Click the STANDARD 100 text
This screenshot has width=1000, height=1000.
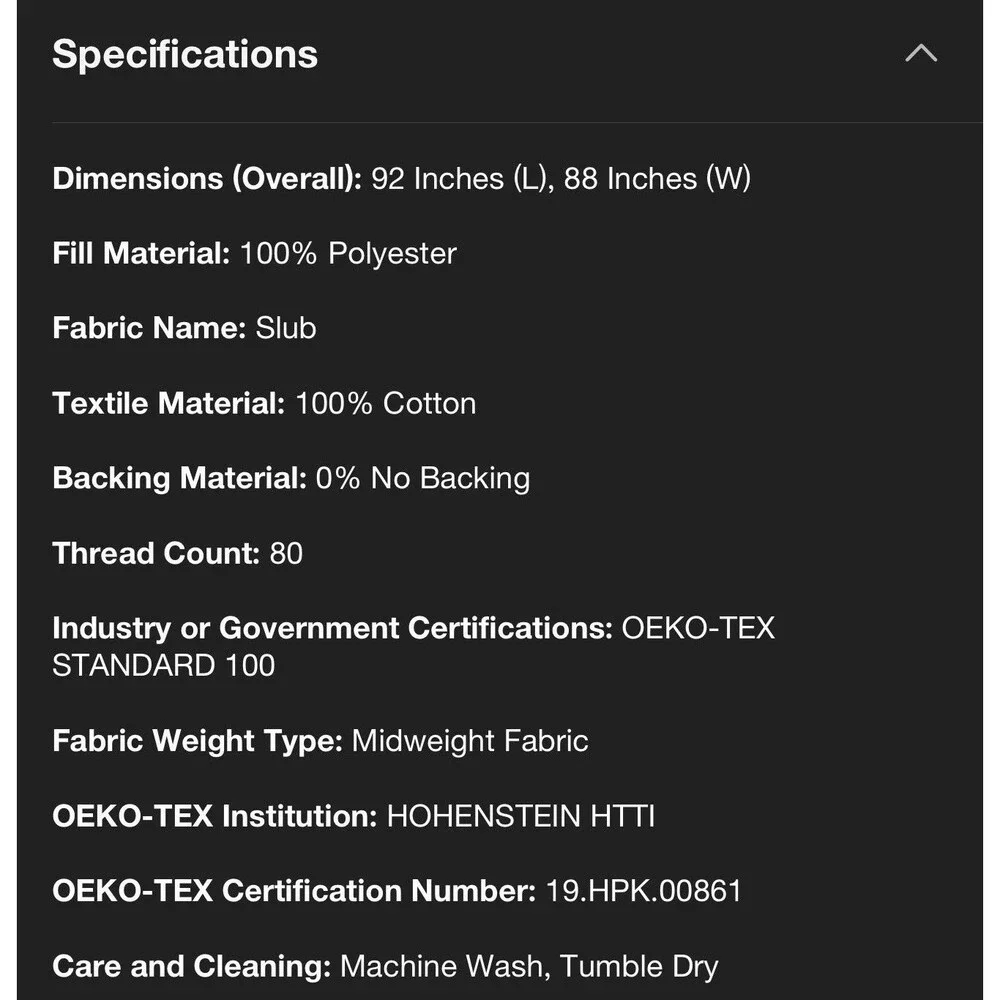click(164, 666)
